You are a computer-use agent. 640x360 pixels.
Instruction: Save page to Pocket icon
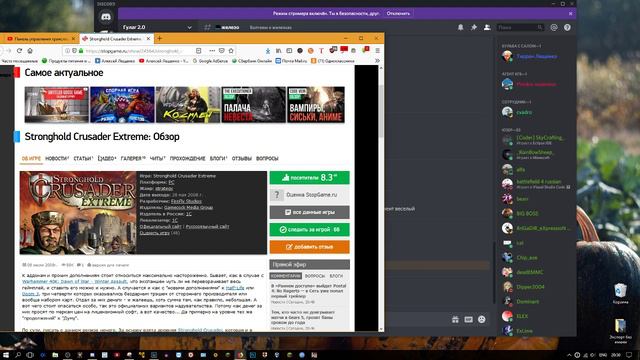tap(222, 51)
